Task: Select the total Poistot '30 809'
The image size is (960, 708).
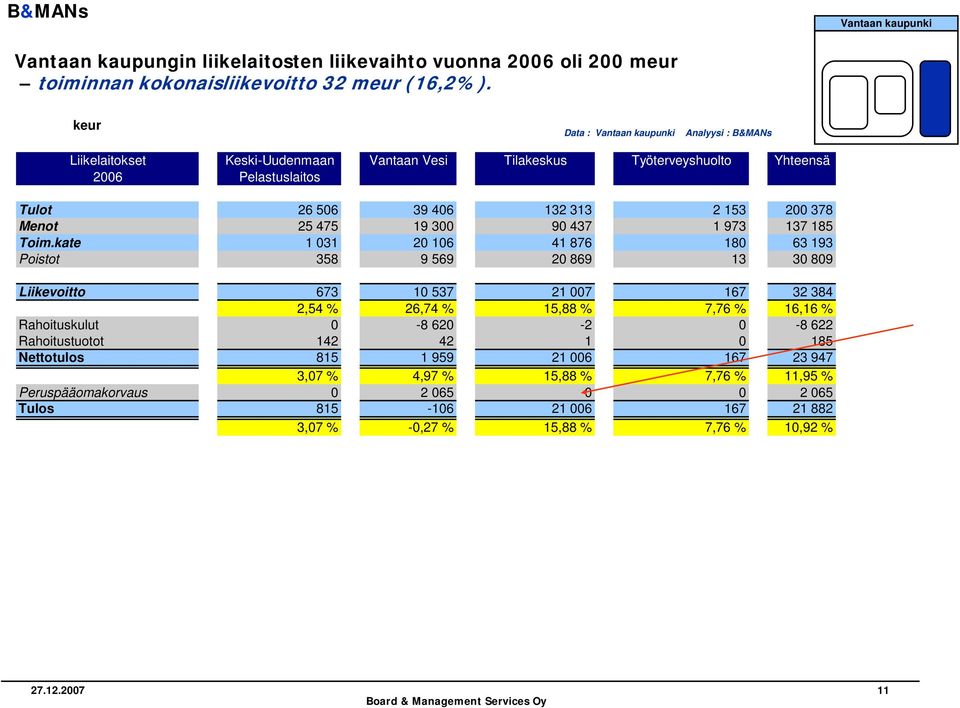Action: tap(812, 259)
